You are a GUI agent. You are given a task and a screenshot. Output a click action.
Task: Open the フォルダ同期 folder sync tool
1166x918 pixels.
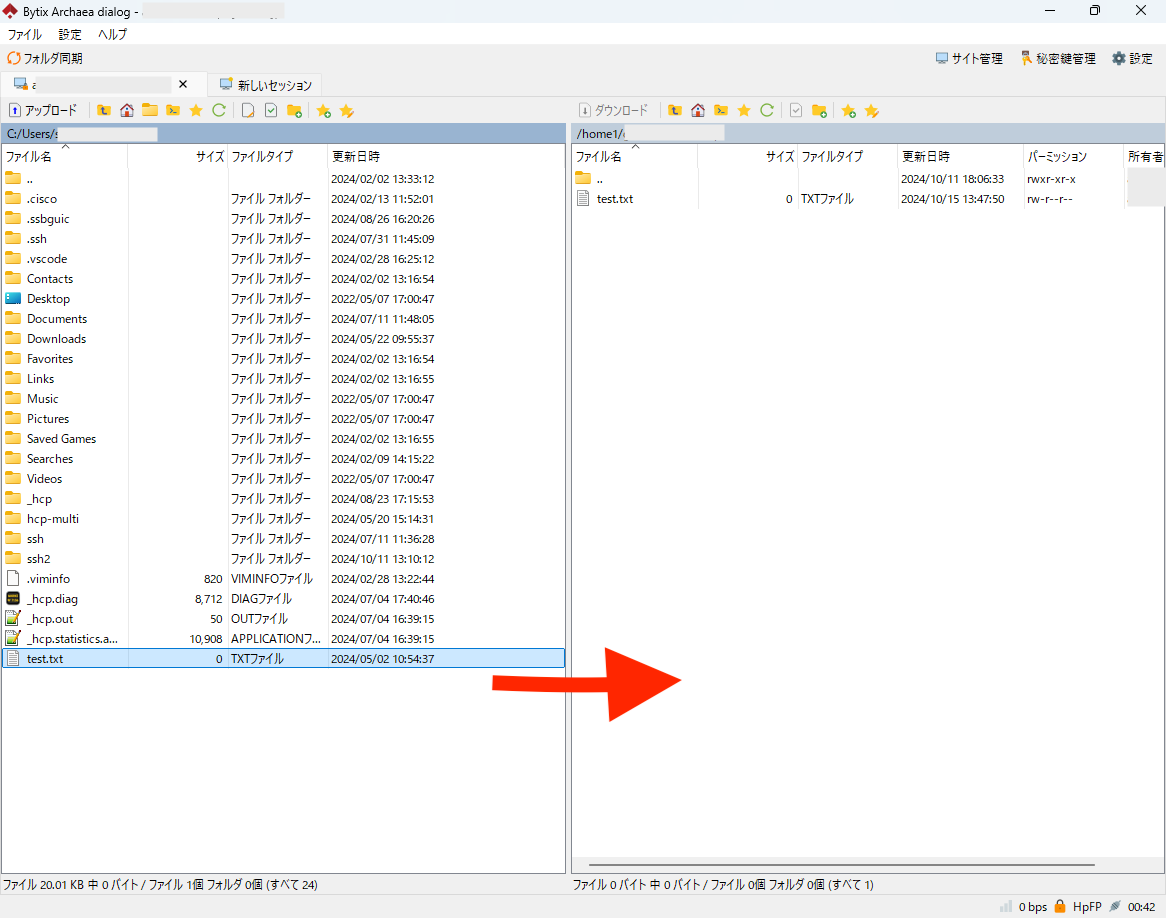pos(45,59)
